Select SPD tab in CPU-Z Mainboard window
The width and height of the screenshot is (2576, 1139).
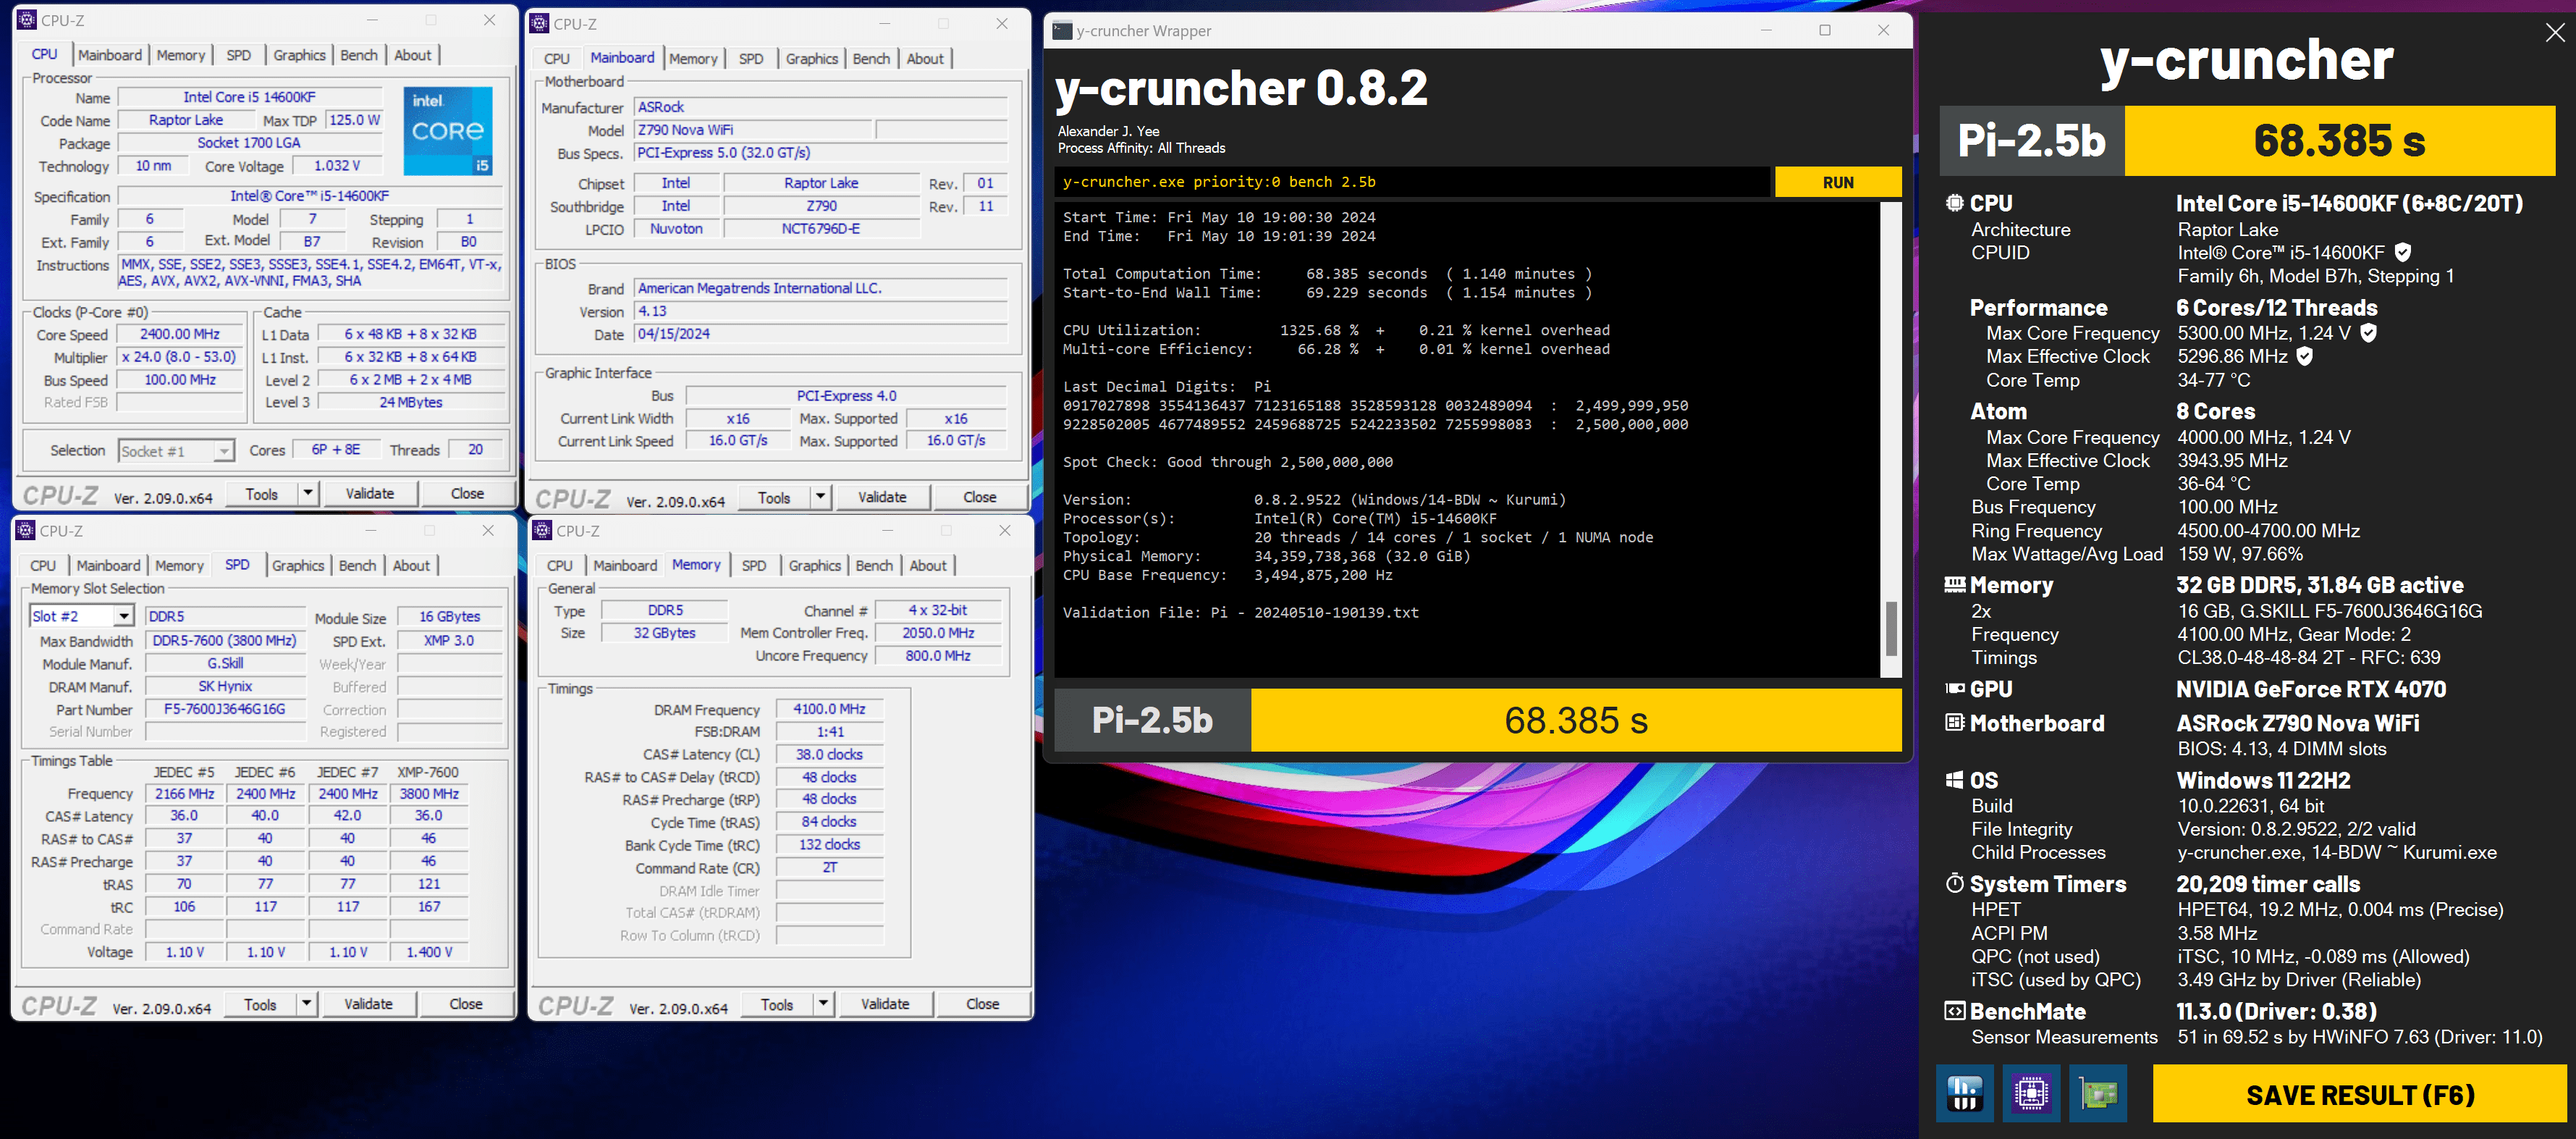coord(751,59)
